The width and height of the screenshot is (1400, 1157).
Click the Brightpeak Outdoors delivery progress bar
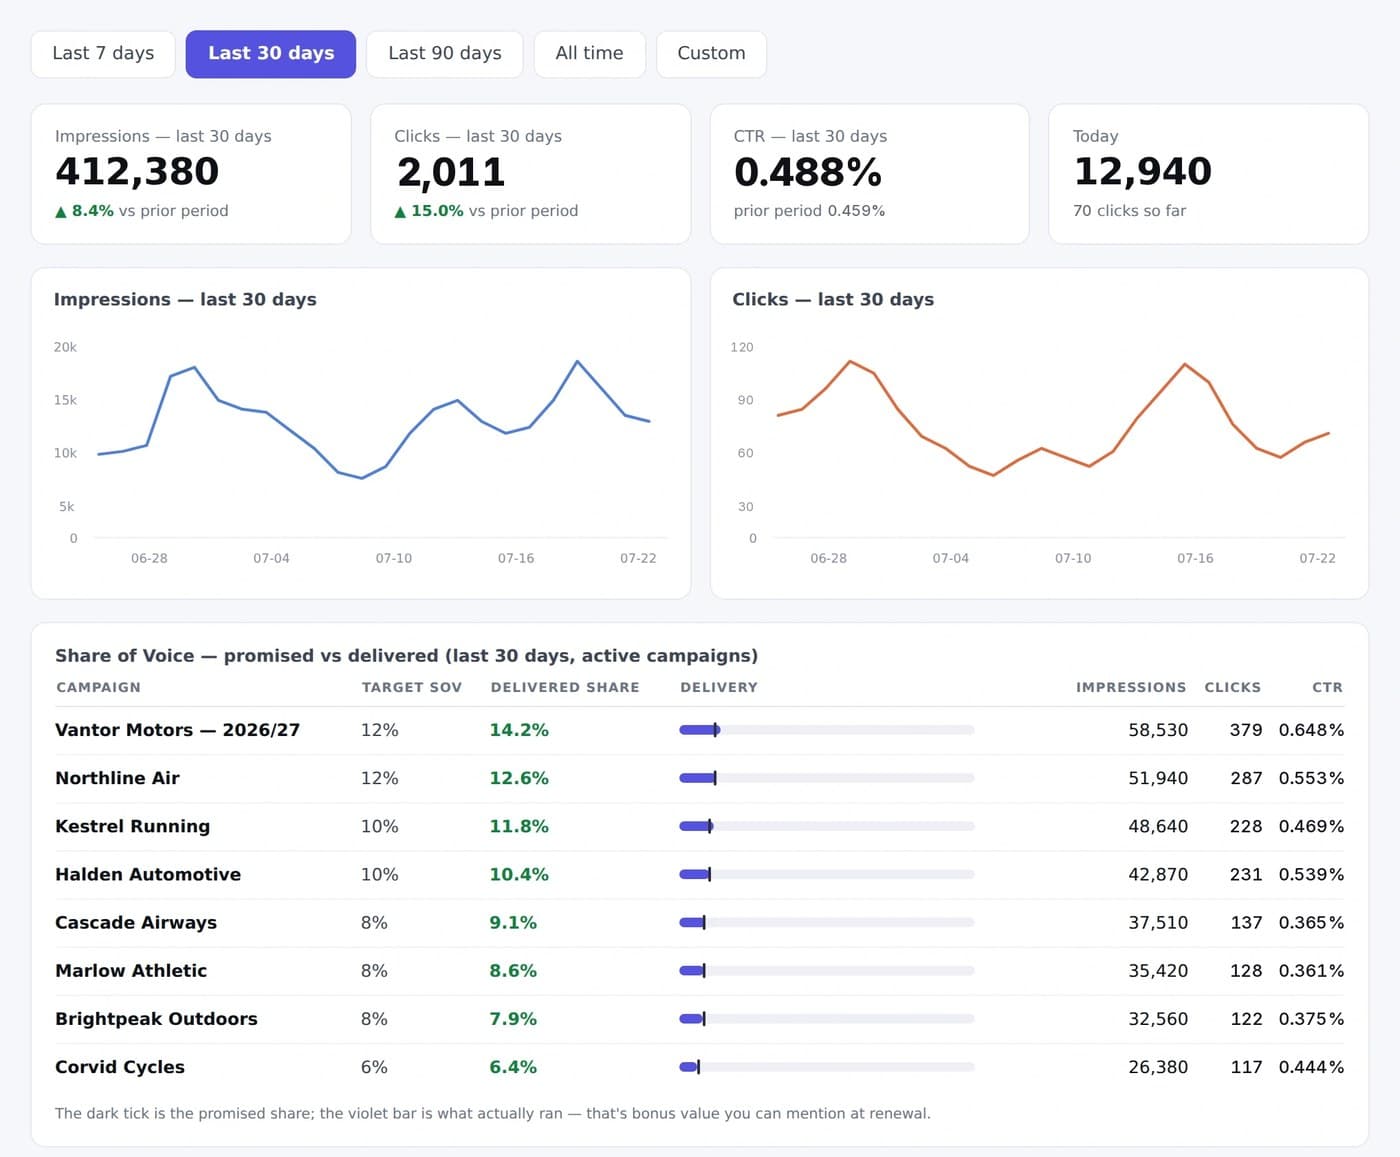[827, 1019]
